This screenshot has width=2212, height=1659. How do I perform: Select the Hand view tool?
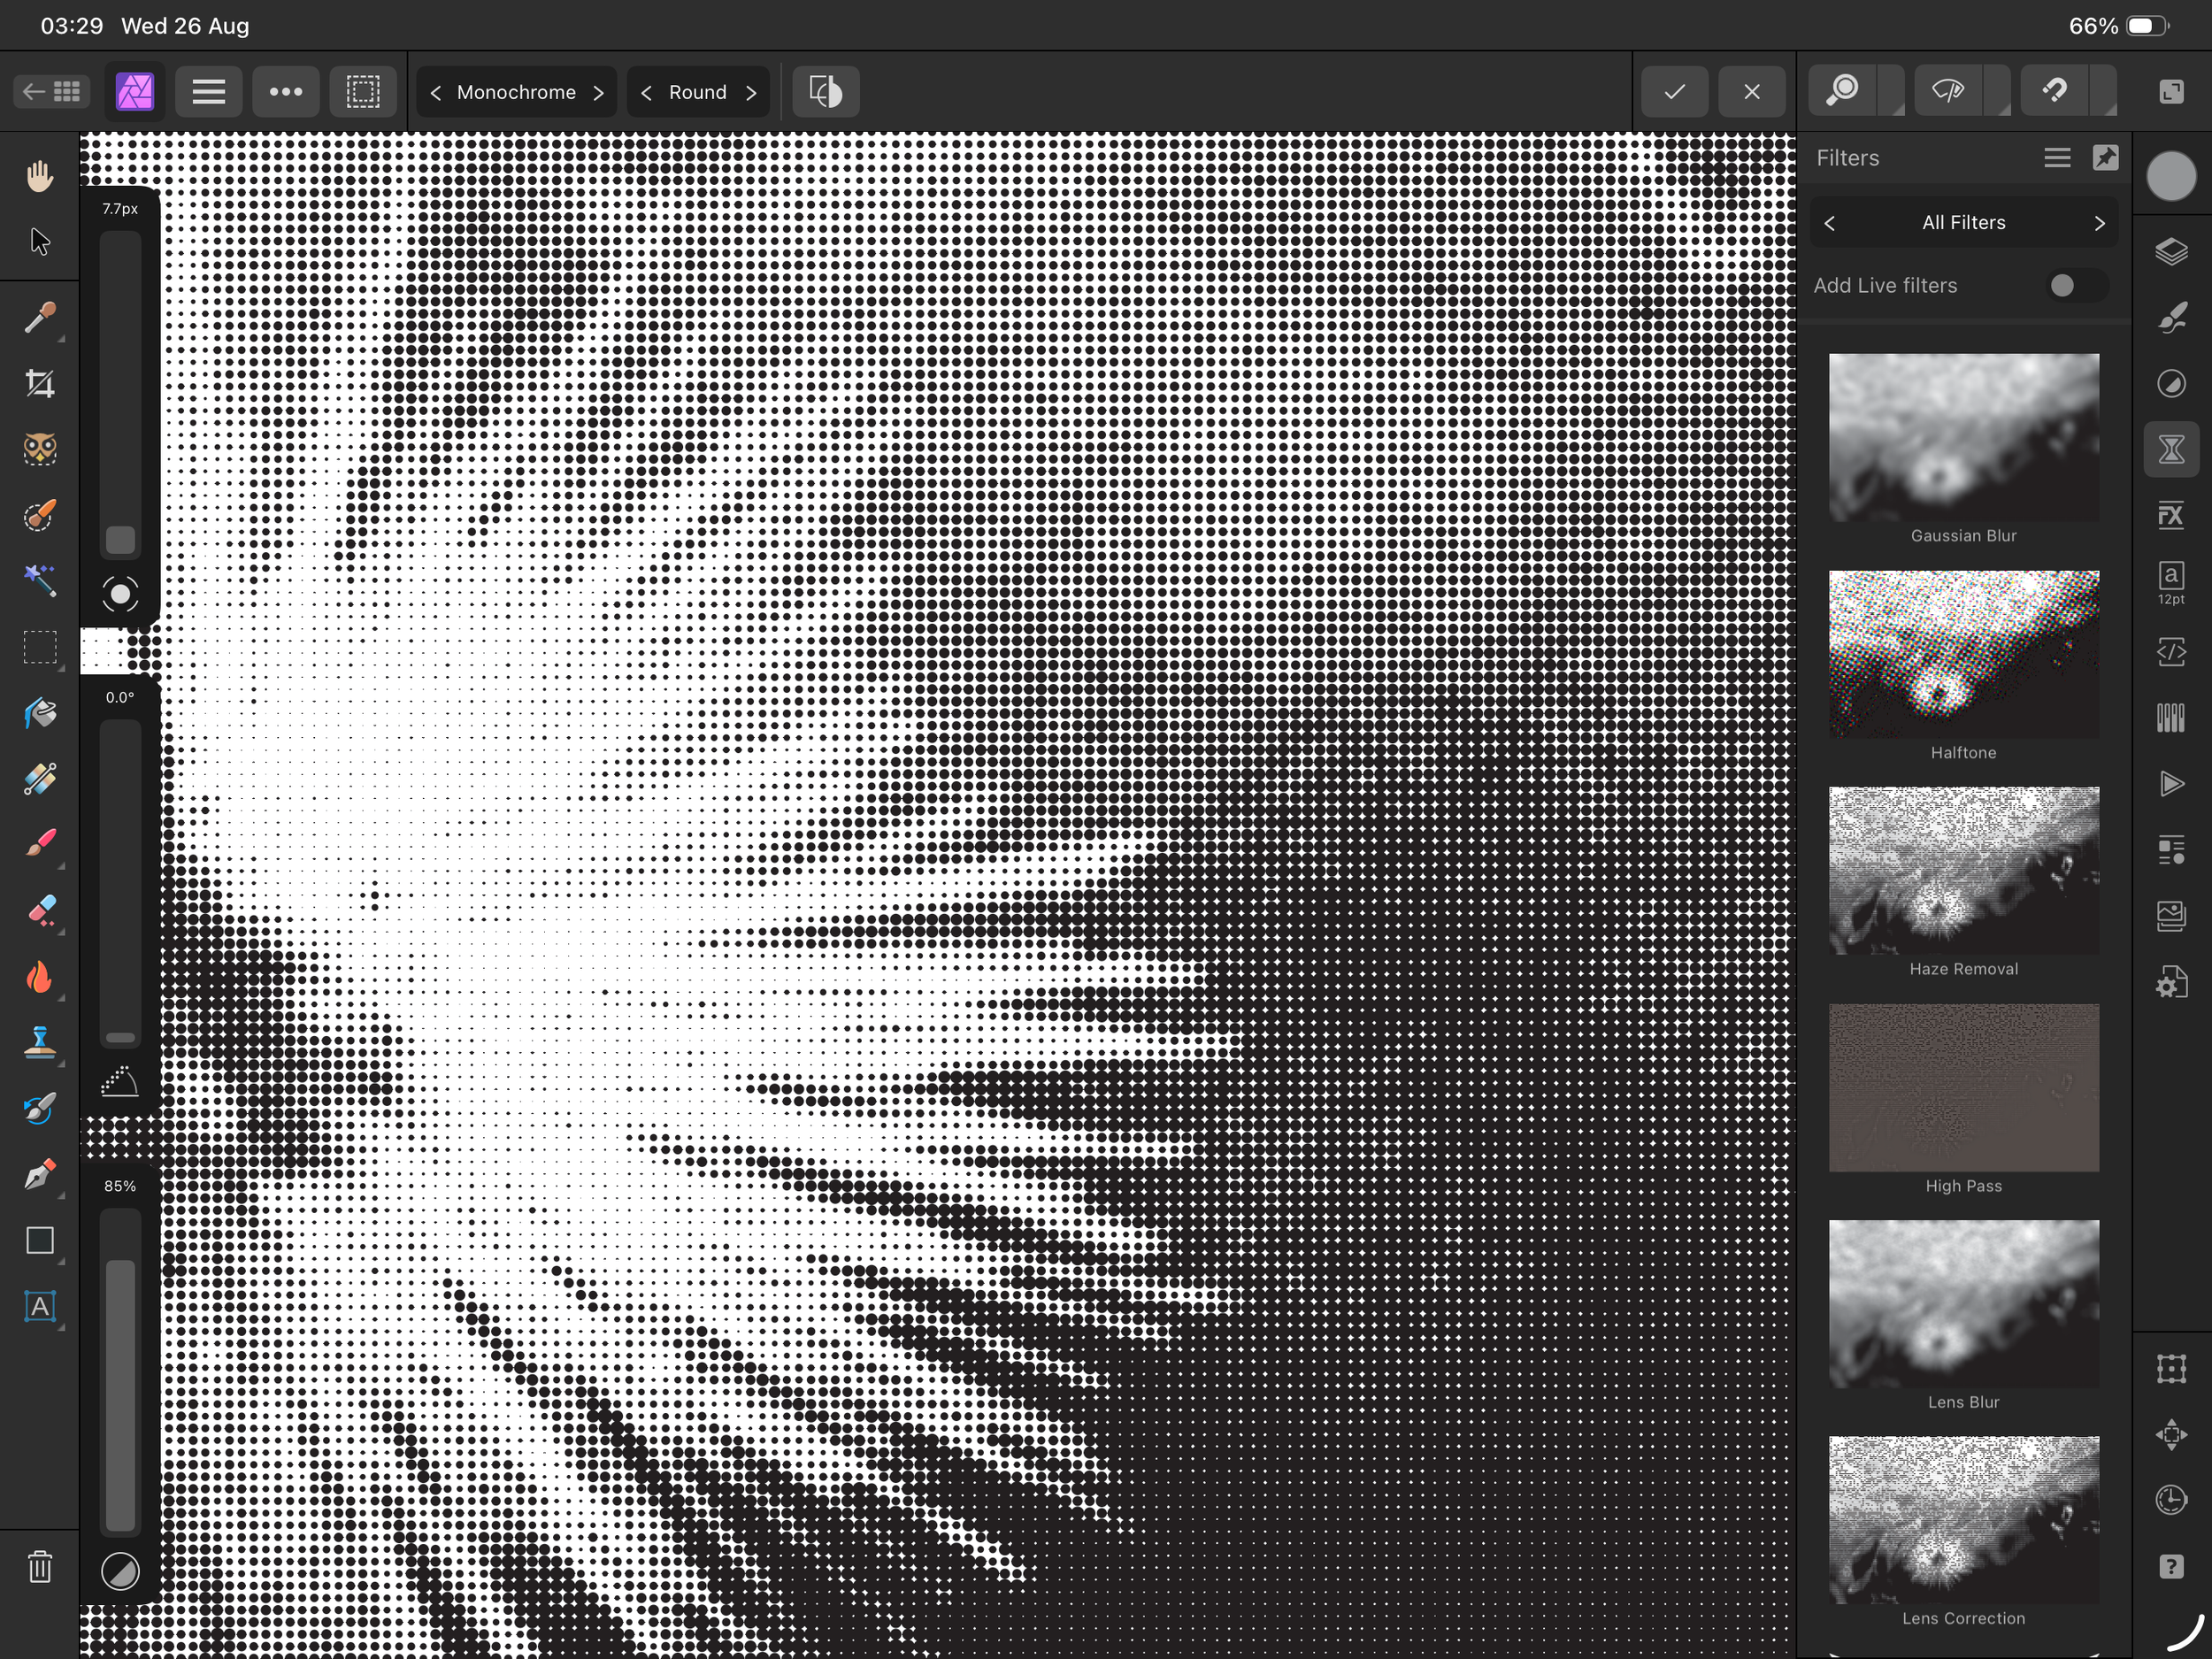coord(40,176)
